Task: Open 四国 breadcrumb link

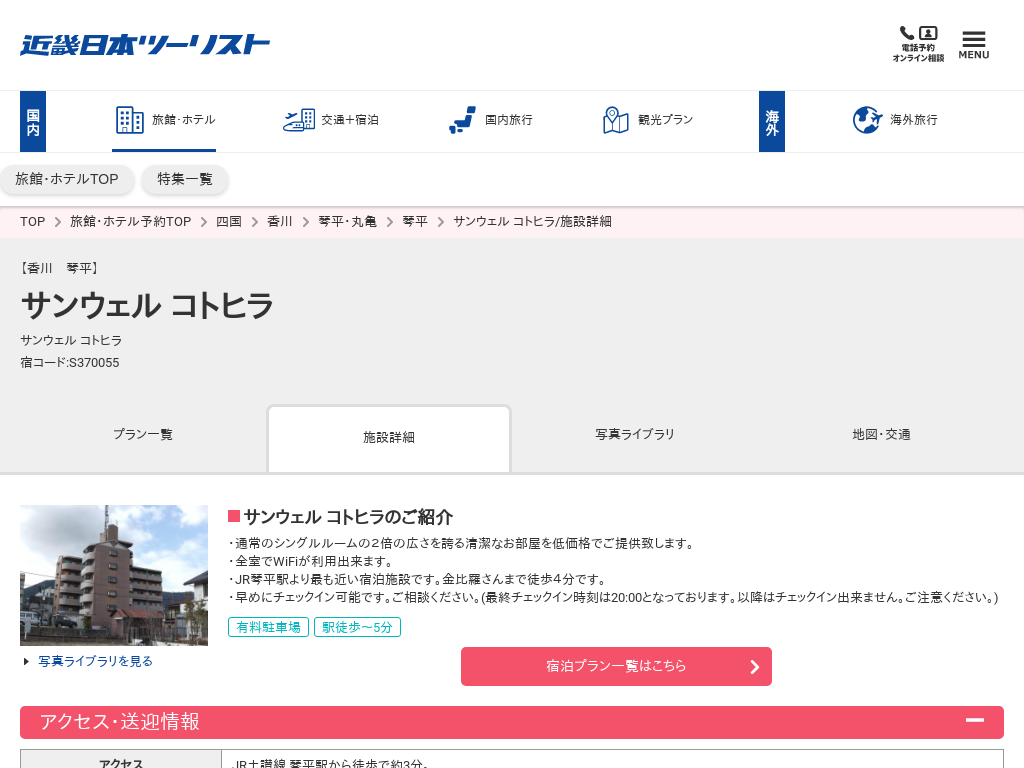Action: (x=229, y=221)
